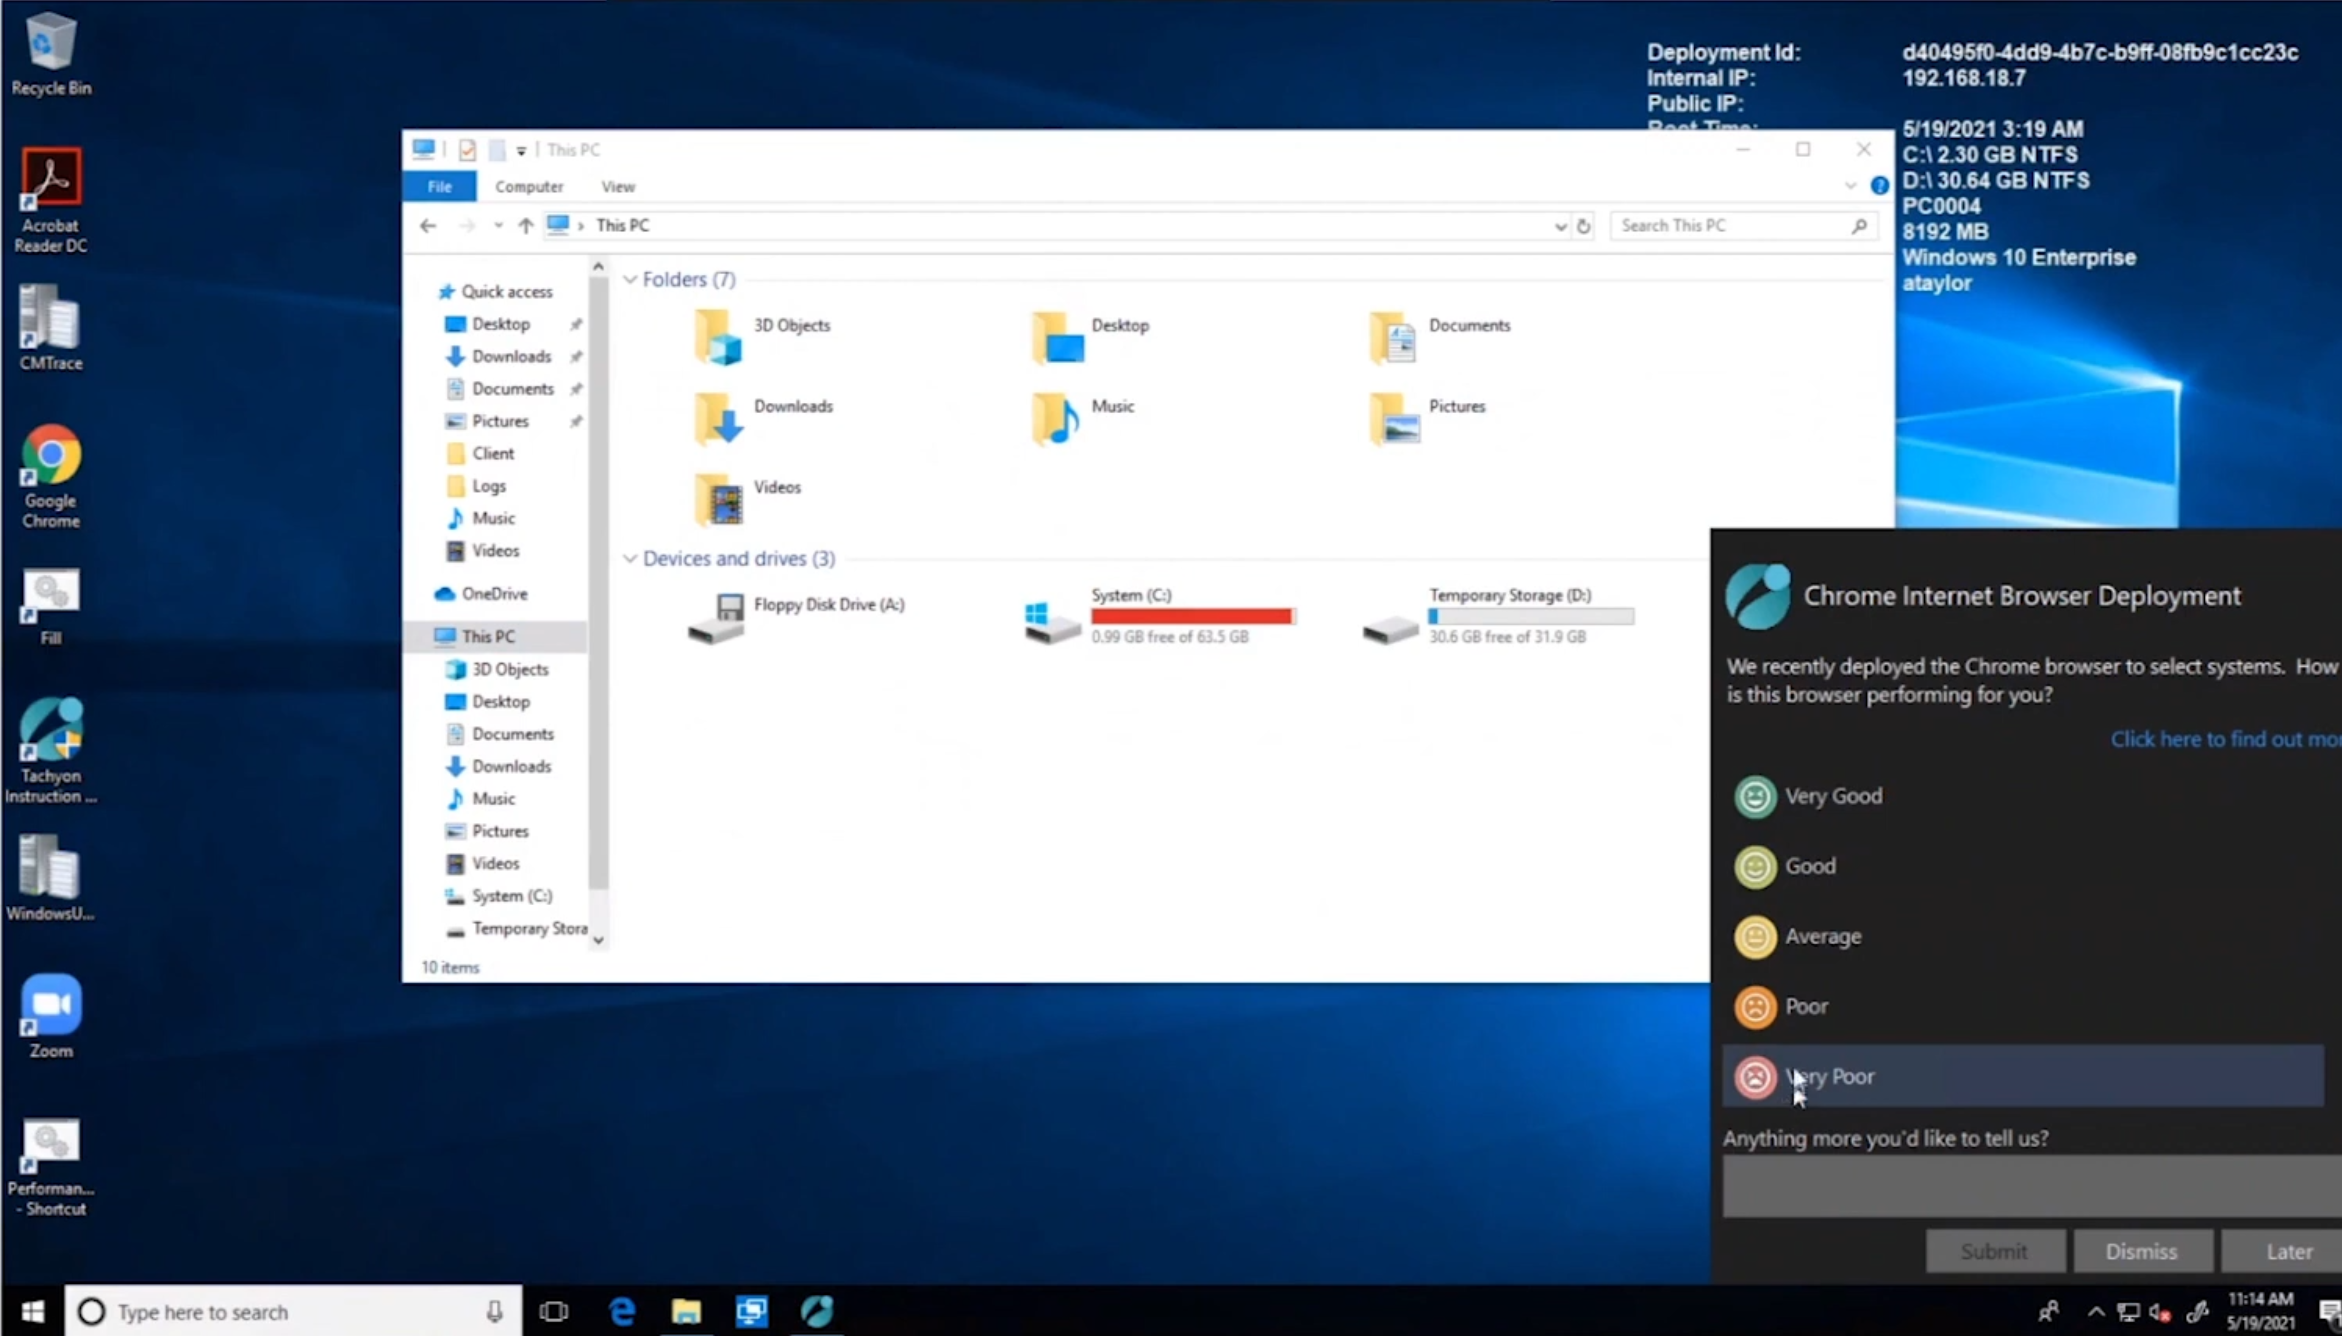Select the System (C:) drive
The width and height of the screenshot is (2342, 1336).
tap(1160, 616)
